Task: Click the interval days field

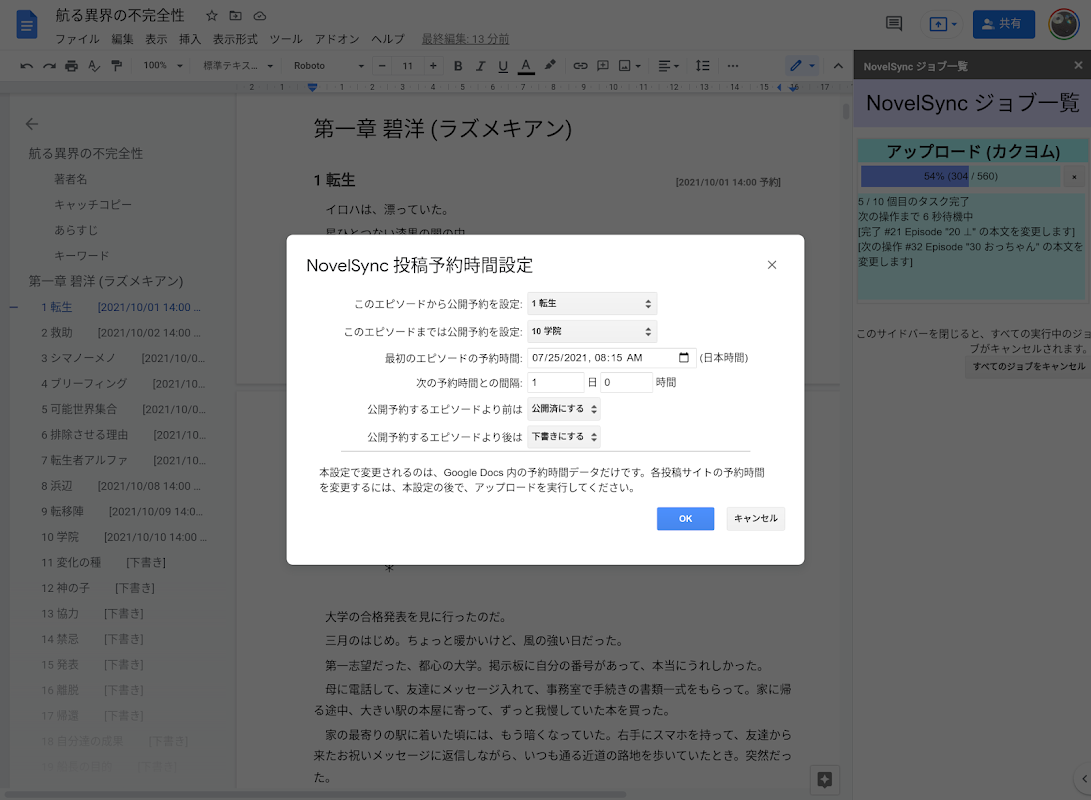Action: coord(555,383)
